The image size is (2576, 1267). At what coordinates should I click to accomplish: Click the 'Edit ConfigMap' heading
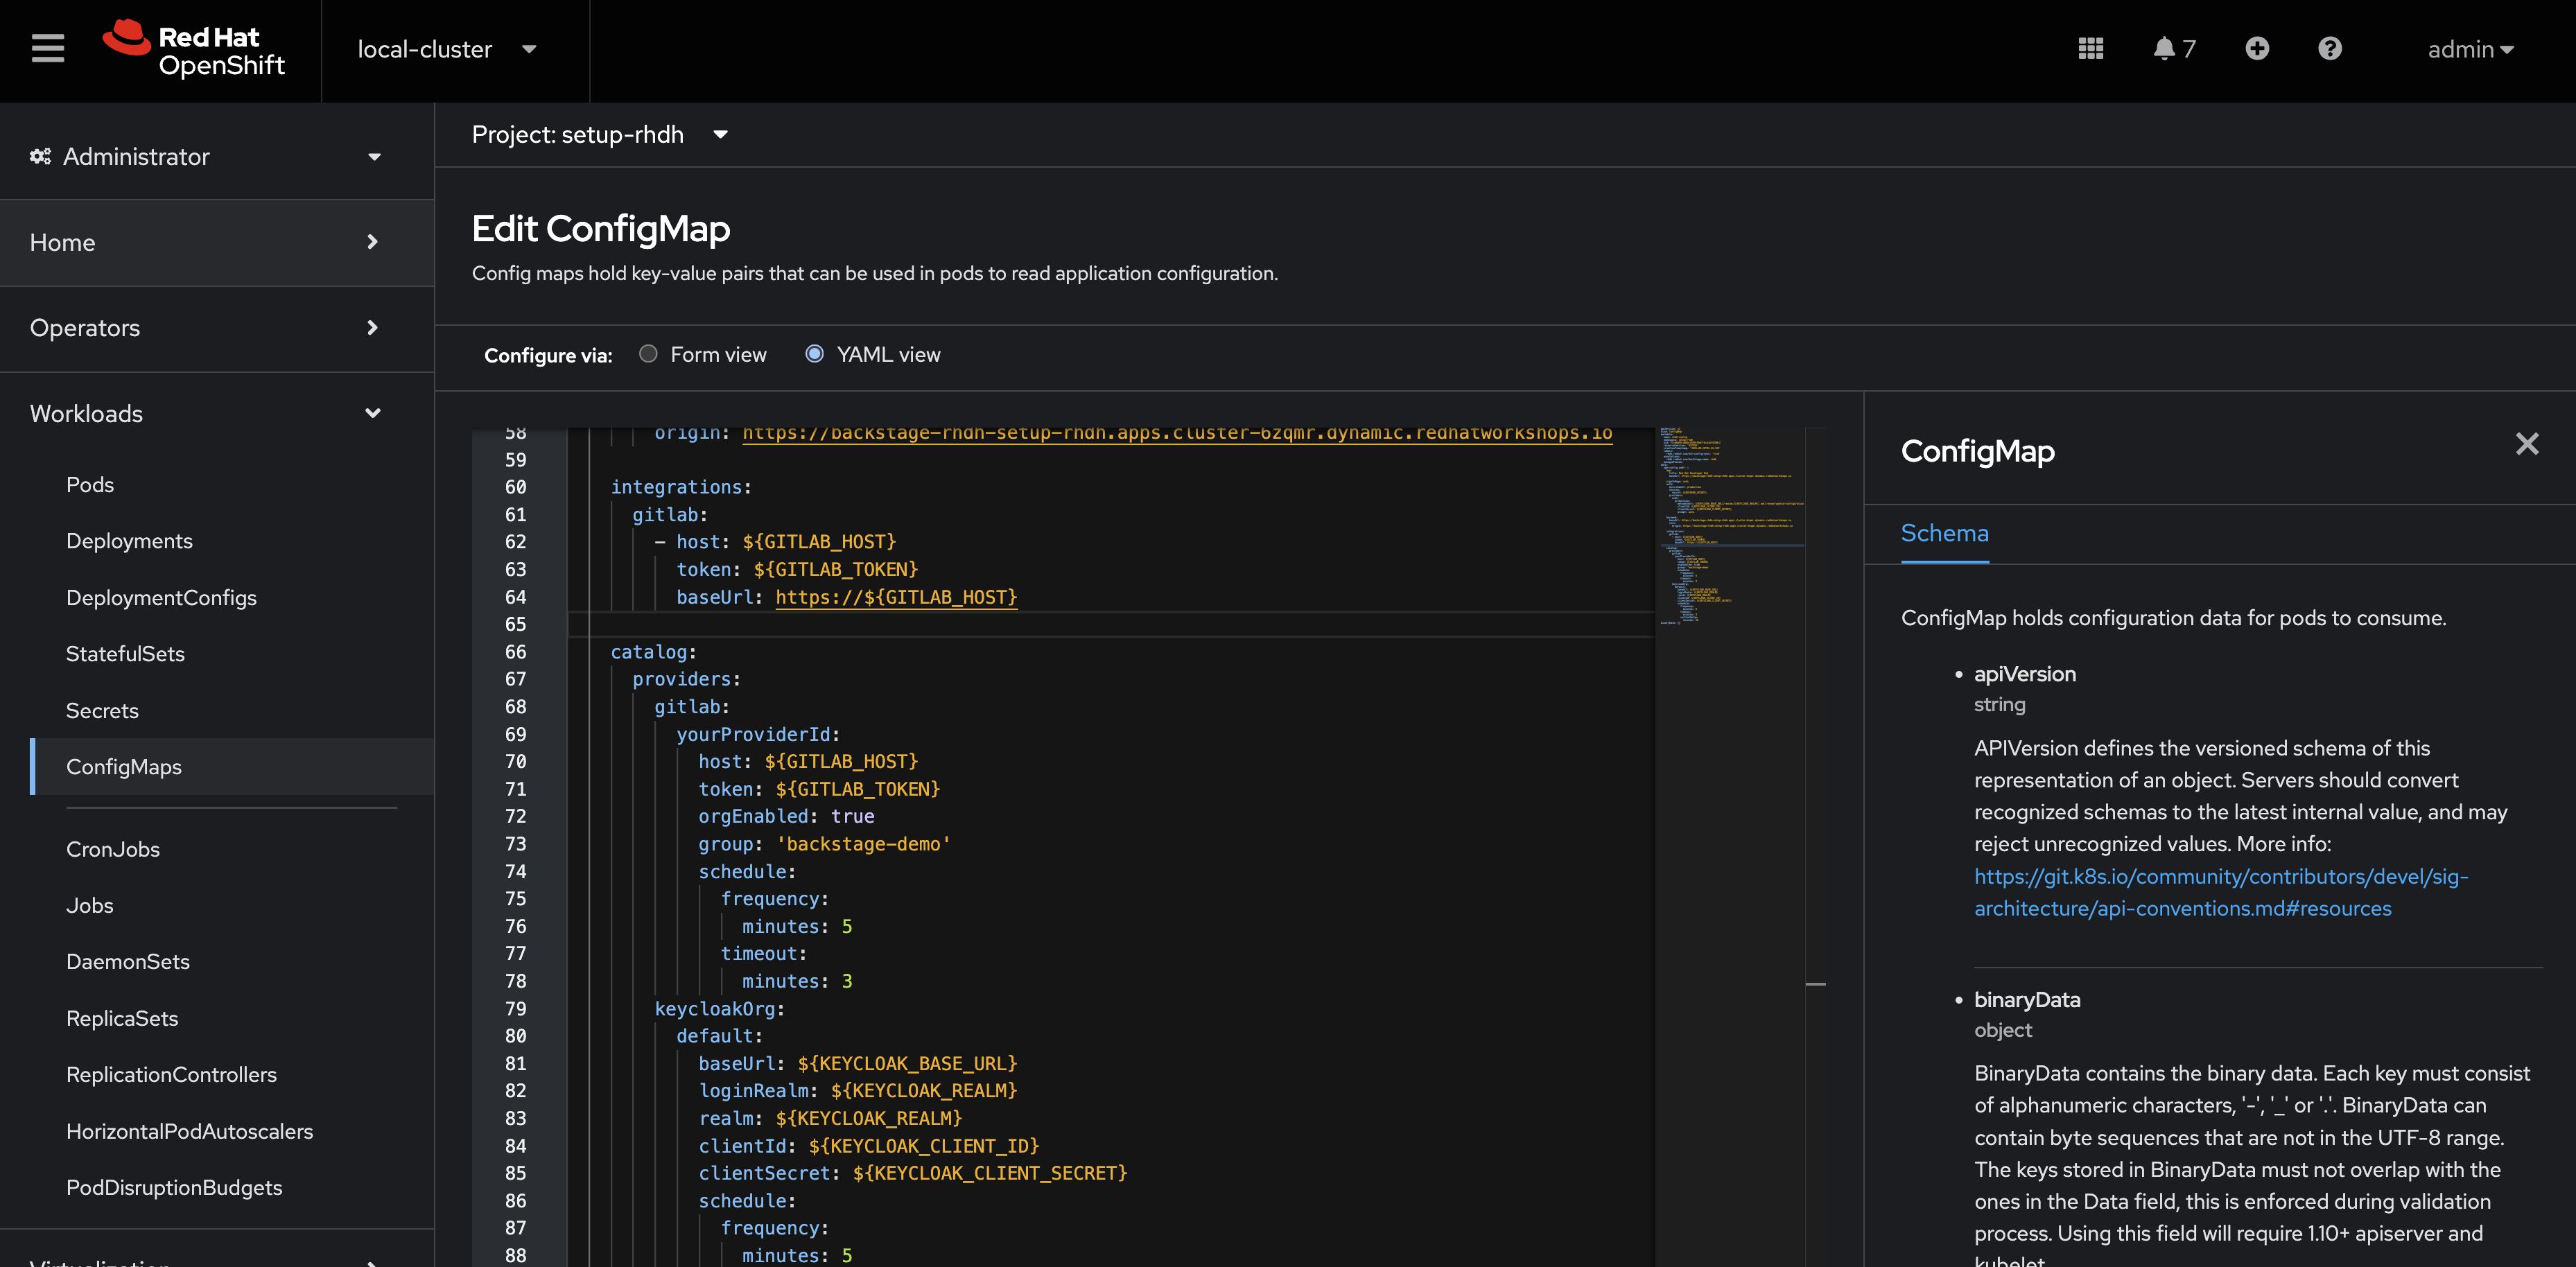[x=601, y=229]
